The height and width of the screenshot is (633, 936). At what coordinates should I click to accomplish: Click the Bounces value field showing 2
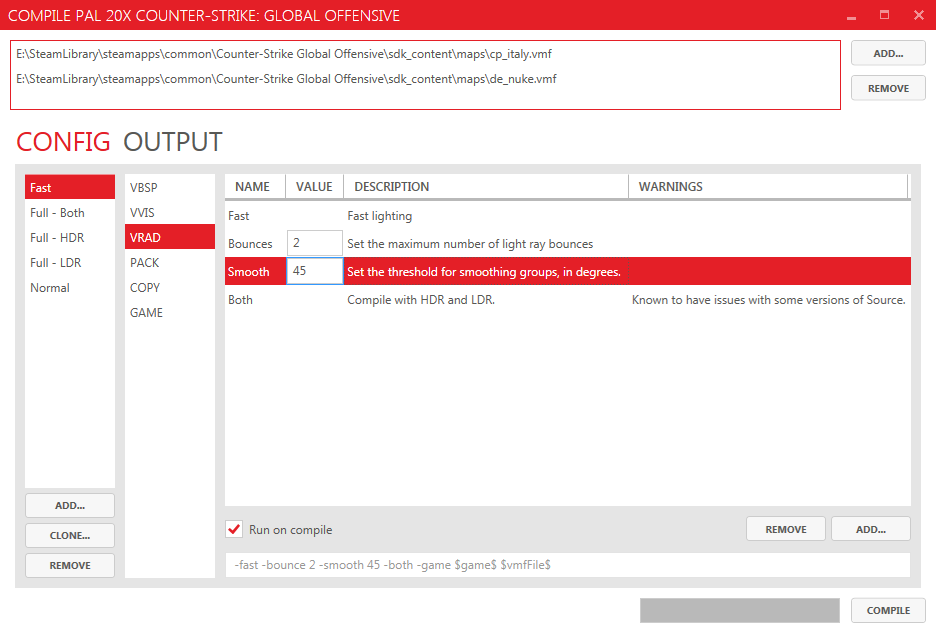(315, 243)
